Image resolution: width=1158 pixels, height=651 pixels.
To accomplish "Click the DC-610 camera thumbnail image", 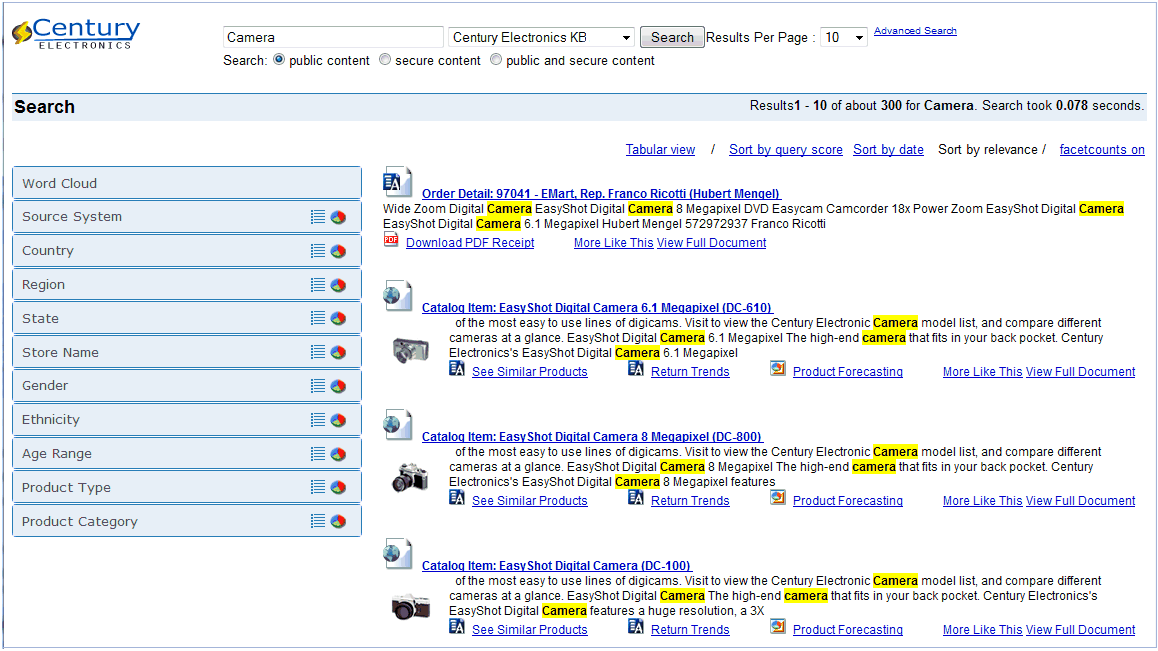I will (x=411, y=350).
